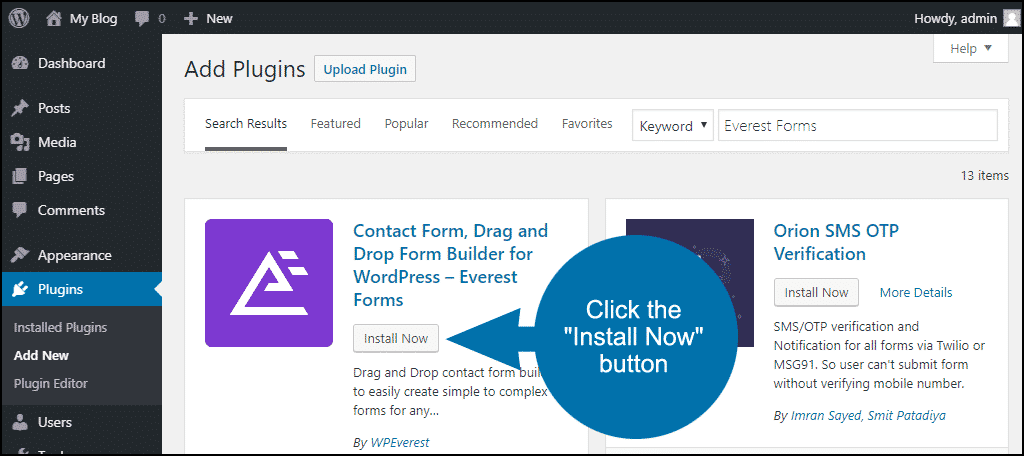
Task: Open More Details for Orion SMS OTP
Action: coord(916,292)
